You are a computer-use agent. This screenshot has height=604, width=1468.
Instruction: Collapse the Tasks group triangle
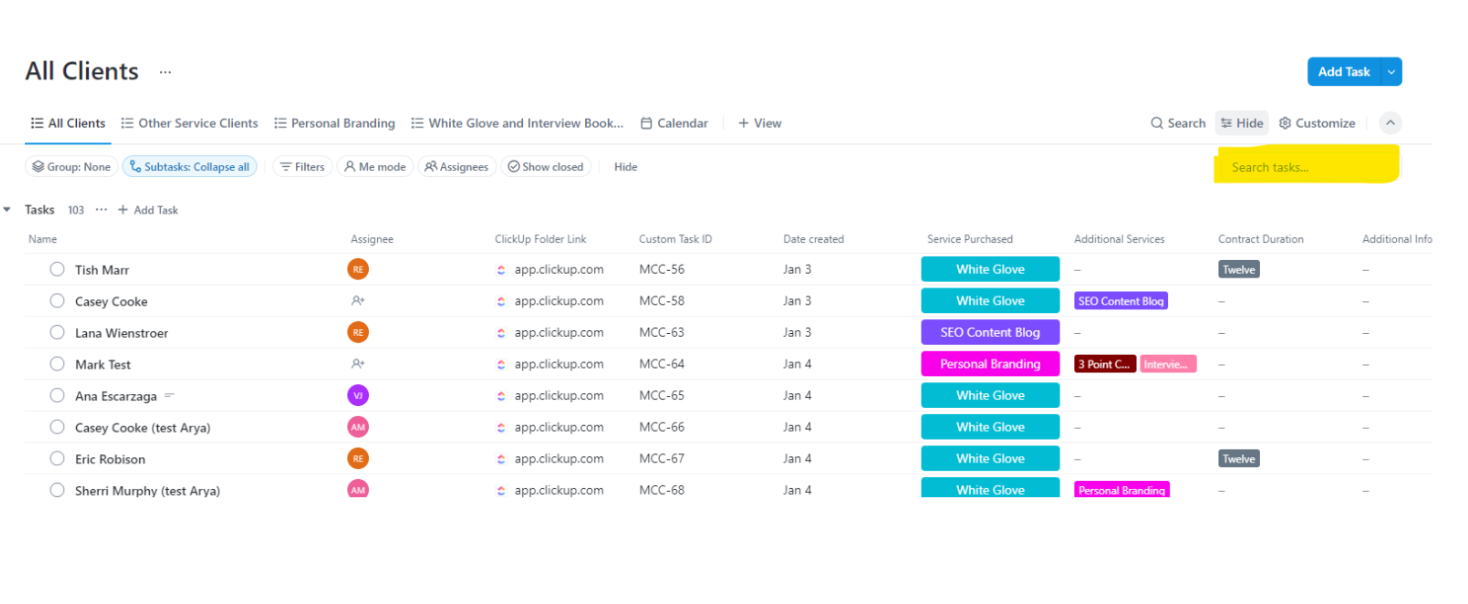point(8,210)
